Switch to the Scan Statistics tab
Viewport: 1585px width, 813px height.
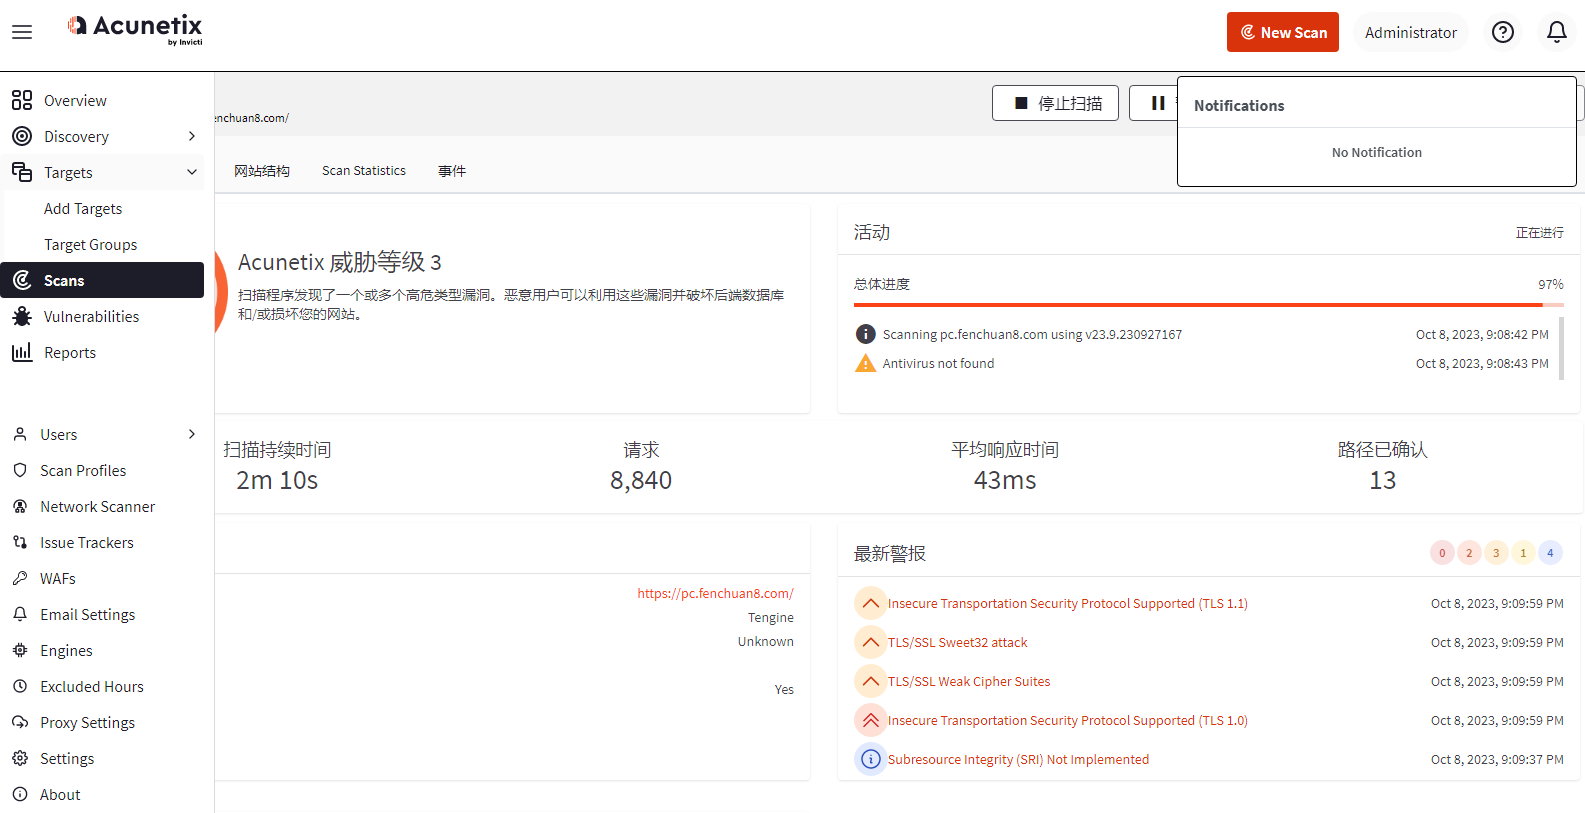[x=364, y=171]
